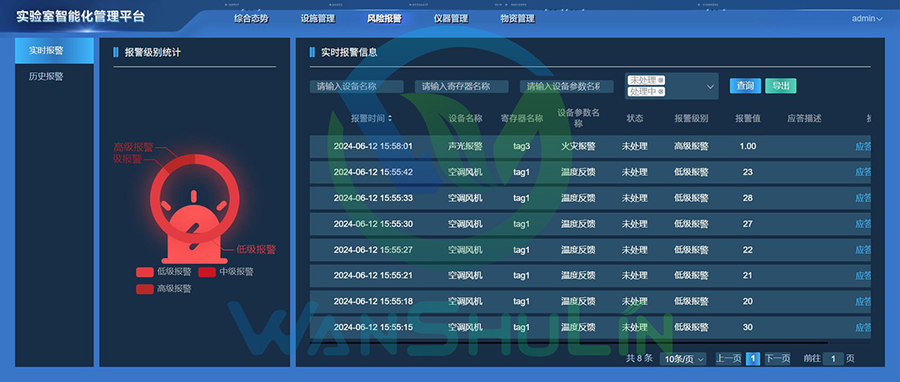Click the 导出 export button
Screen dimensions: 900x382
(x=781, y=86)
